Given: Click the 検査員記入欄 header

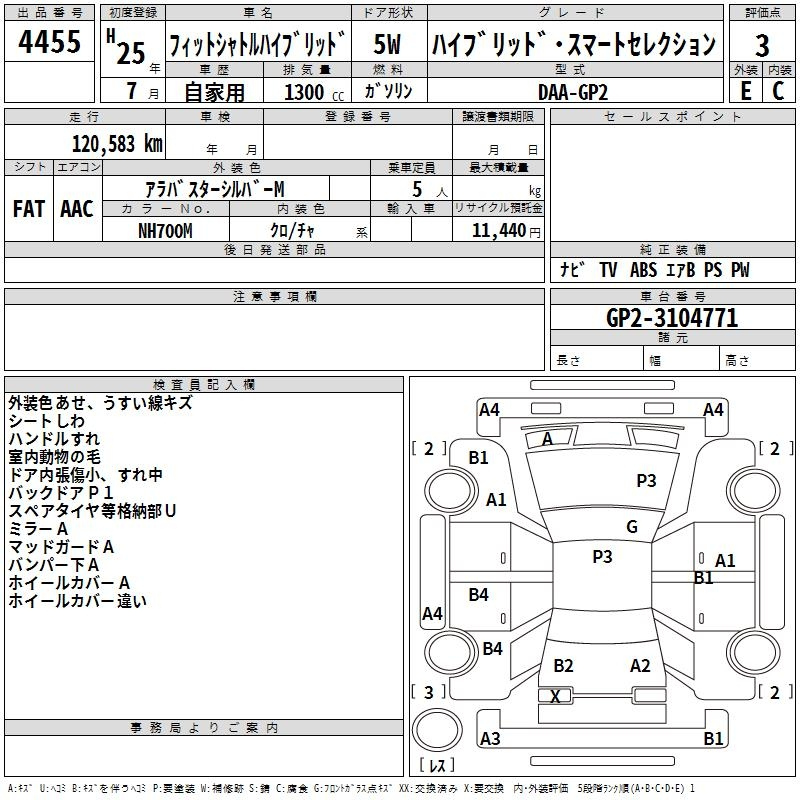Looking at the screenshot, I should coord(204,385).
